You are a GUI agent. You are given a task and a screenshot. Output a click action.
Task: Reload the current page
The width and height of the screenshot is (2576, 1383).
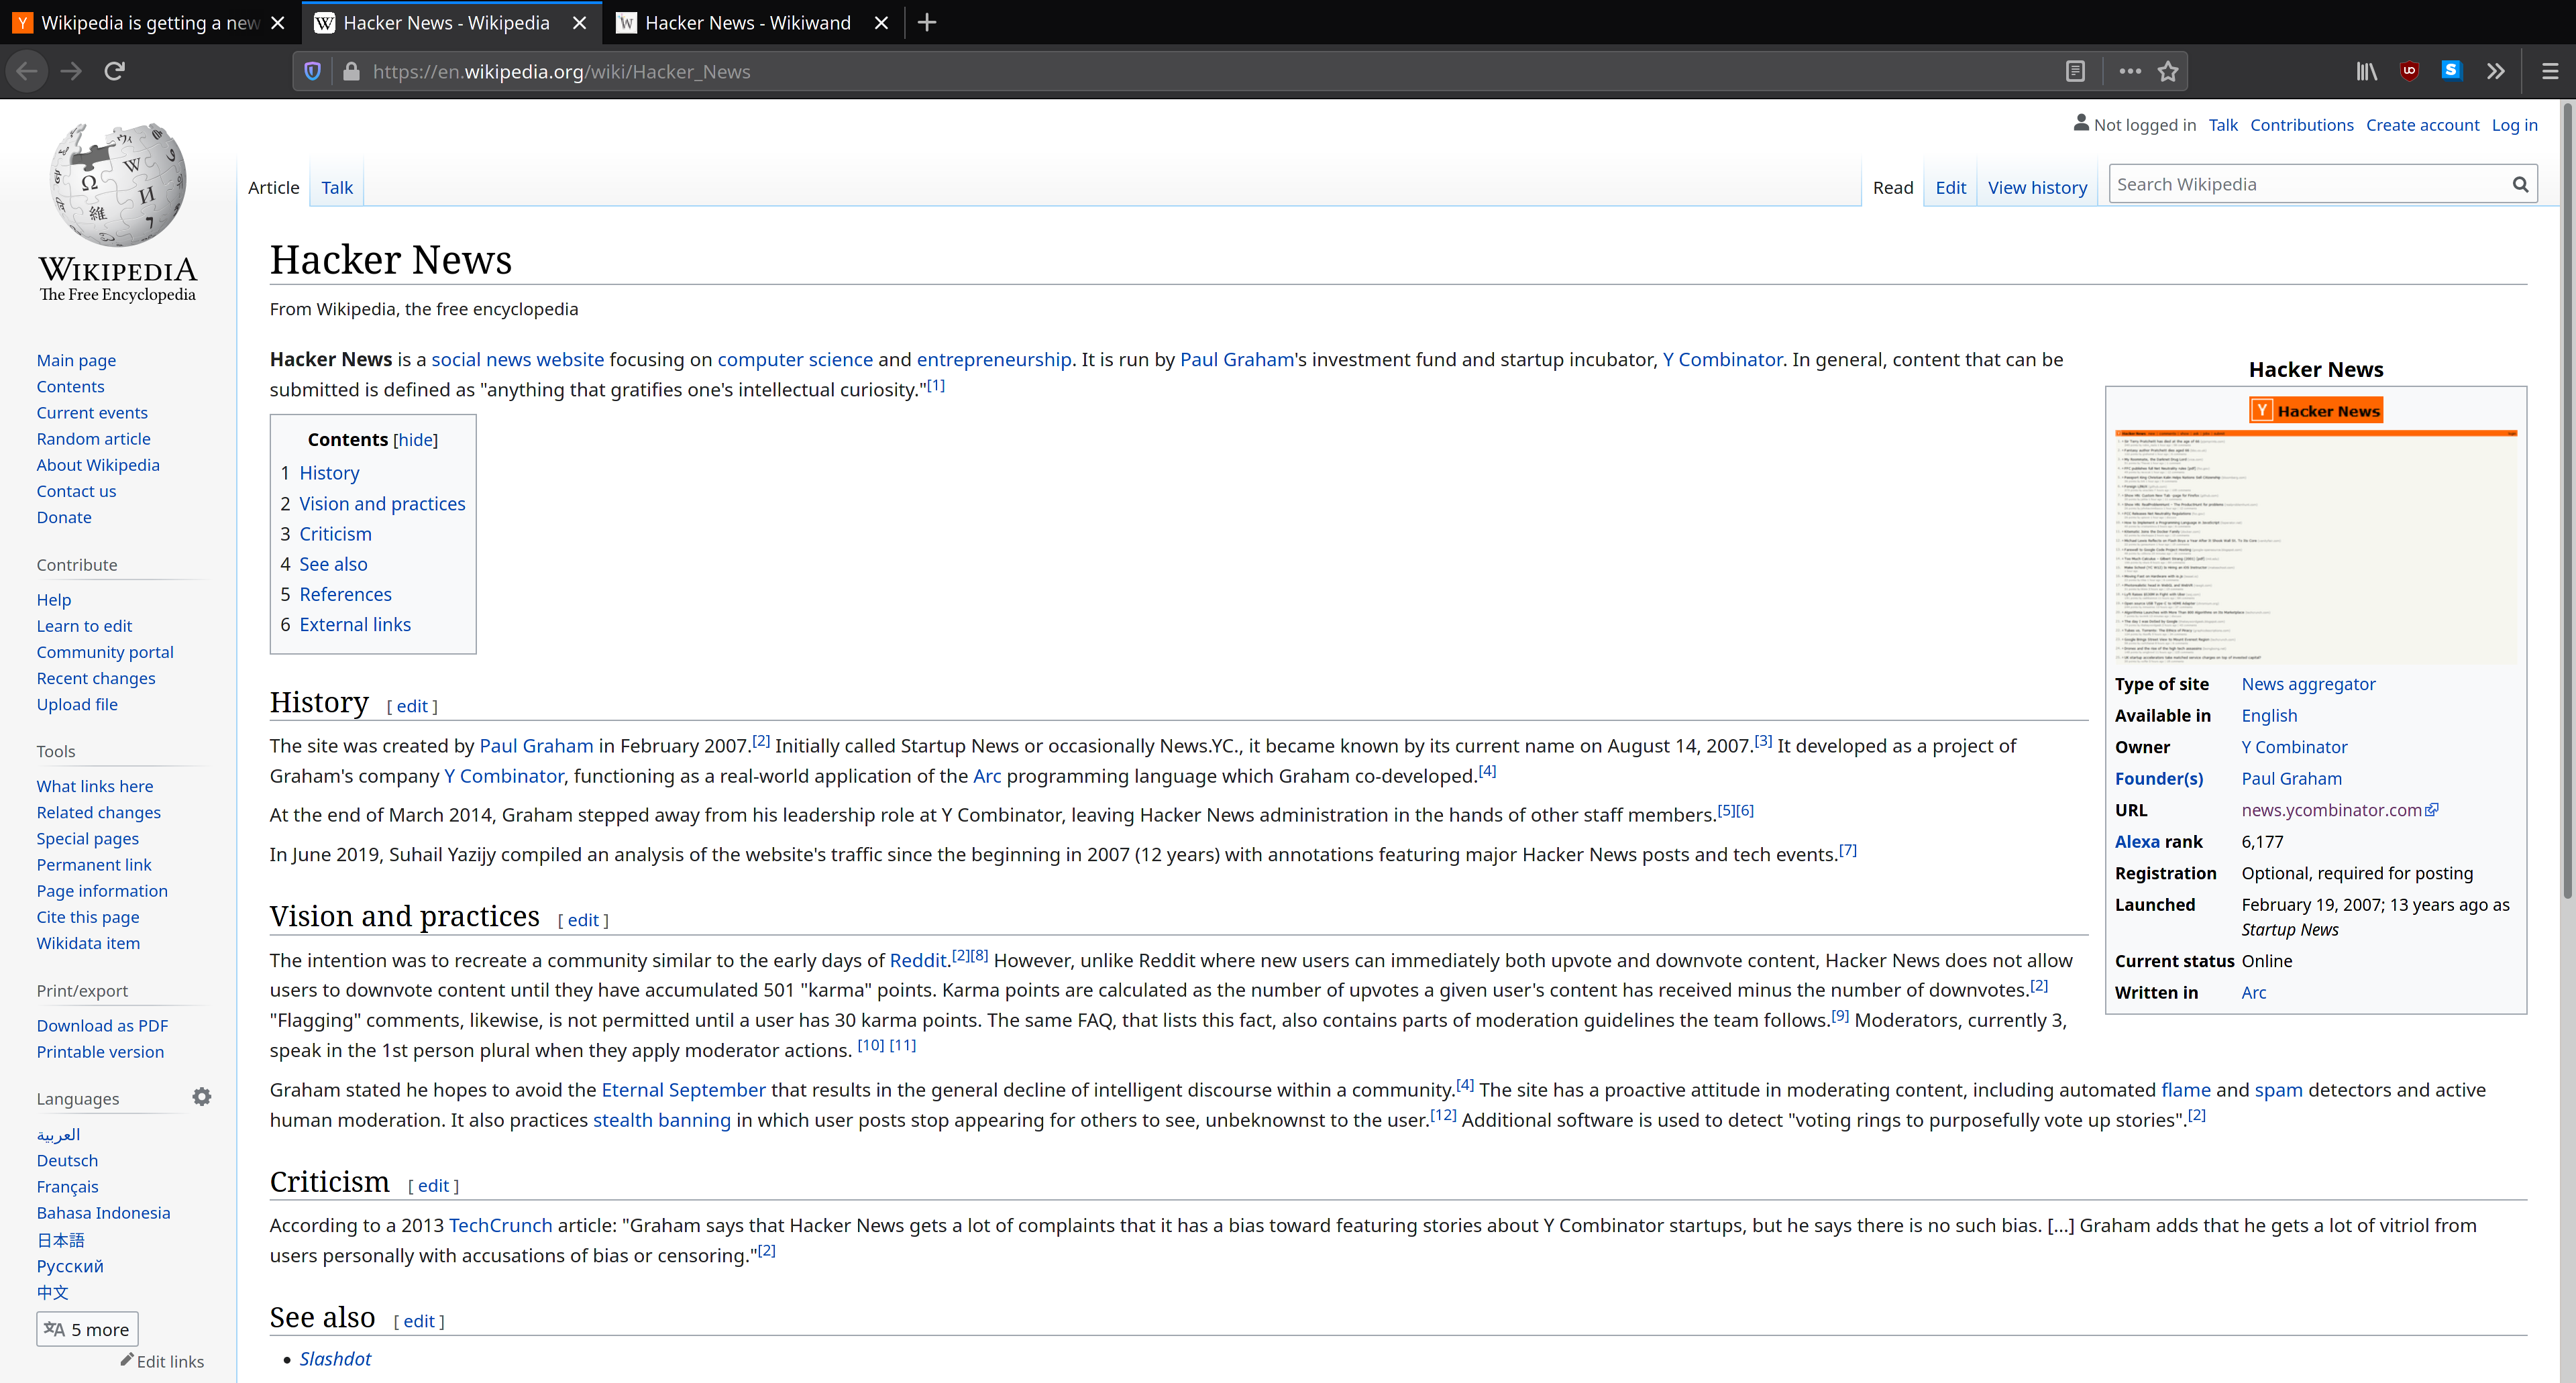click(x=115, y=71)
